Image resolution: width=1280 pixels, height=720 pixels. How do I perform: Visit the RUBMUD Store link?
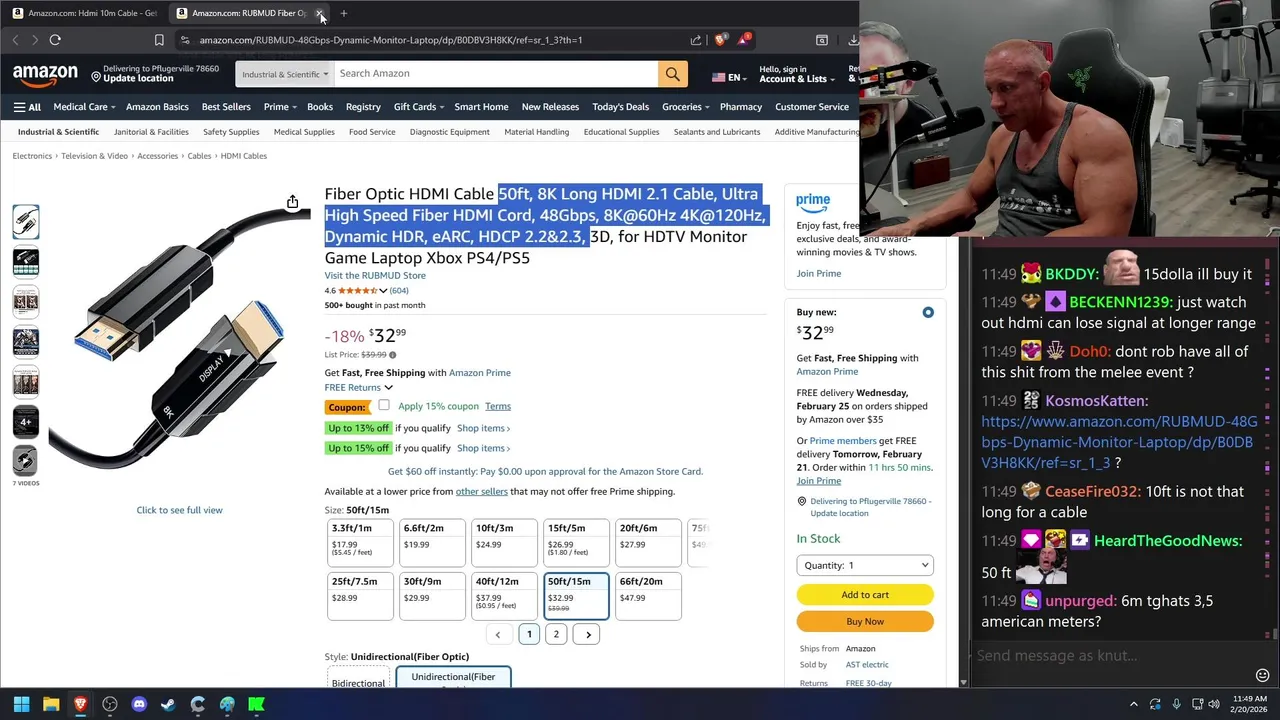tap(375, 275)
